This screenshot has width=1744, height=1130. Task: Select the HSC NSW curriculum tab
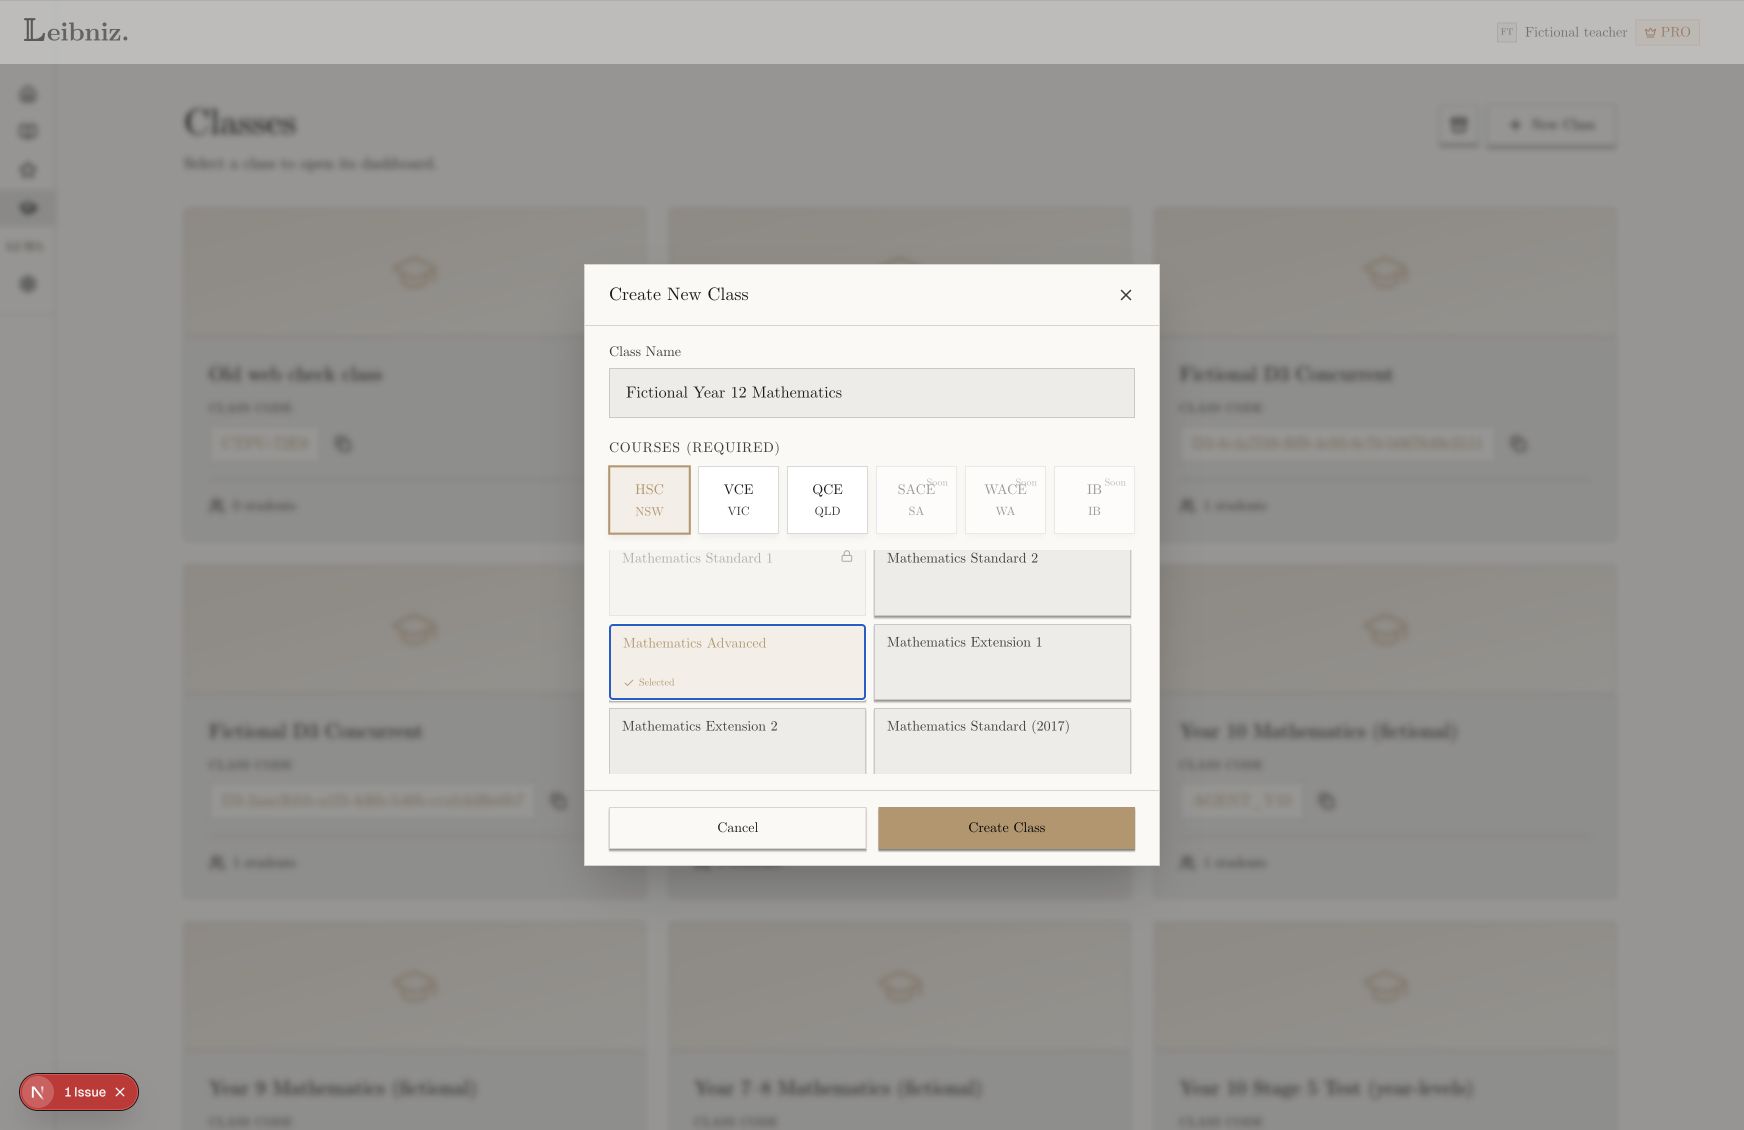click(x=649, y=500)
